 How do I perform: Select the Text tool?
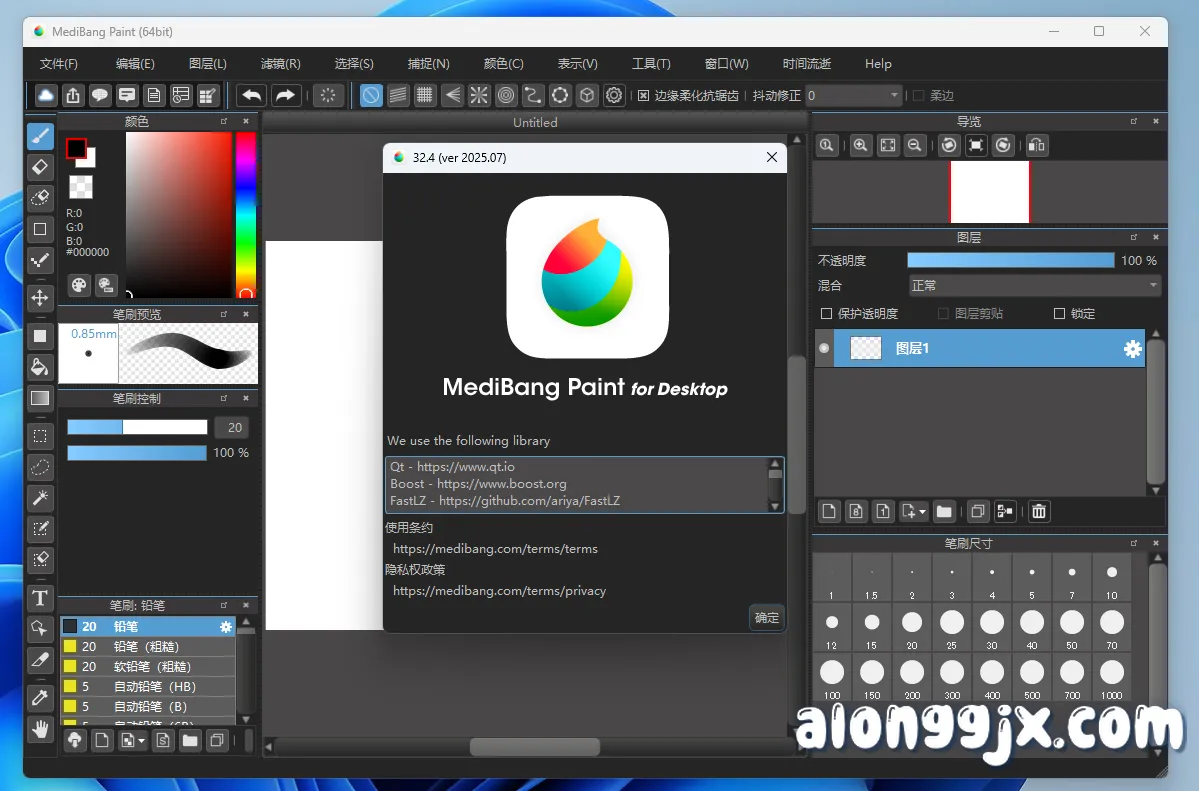point(40,597)
